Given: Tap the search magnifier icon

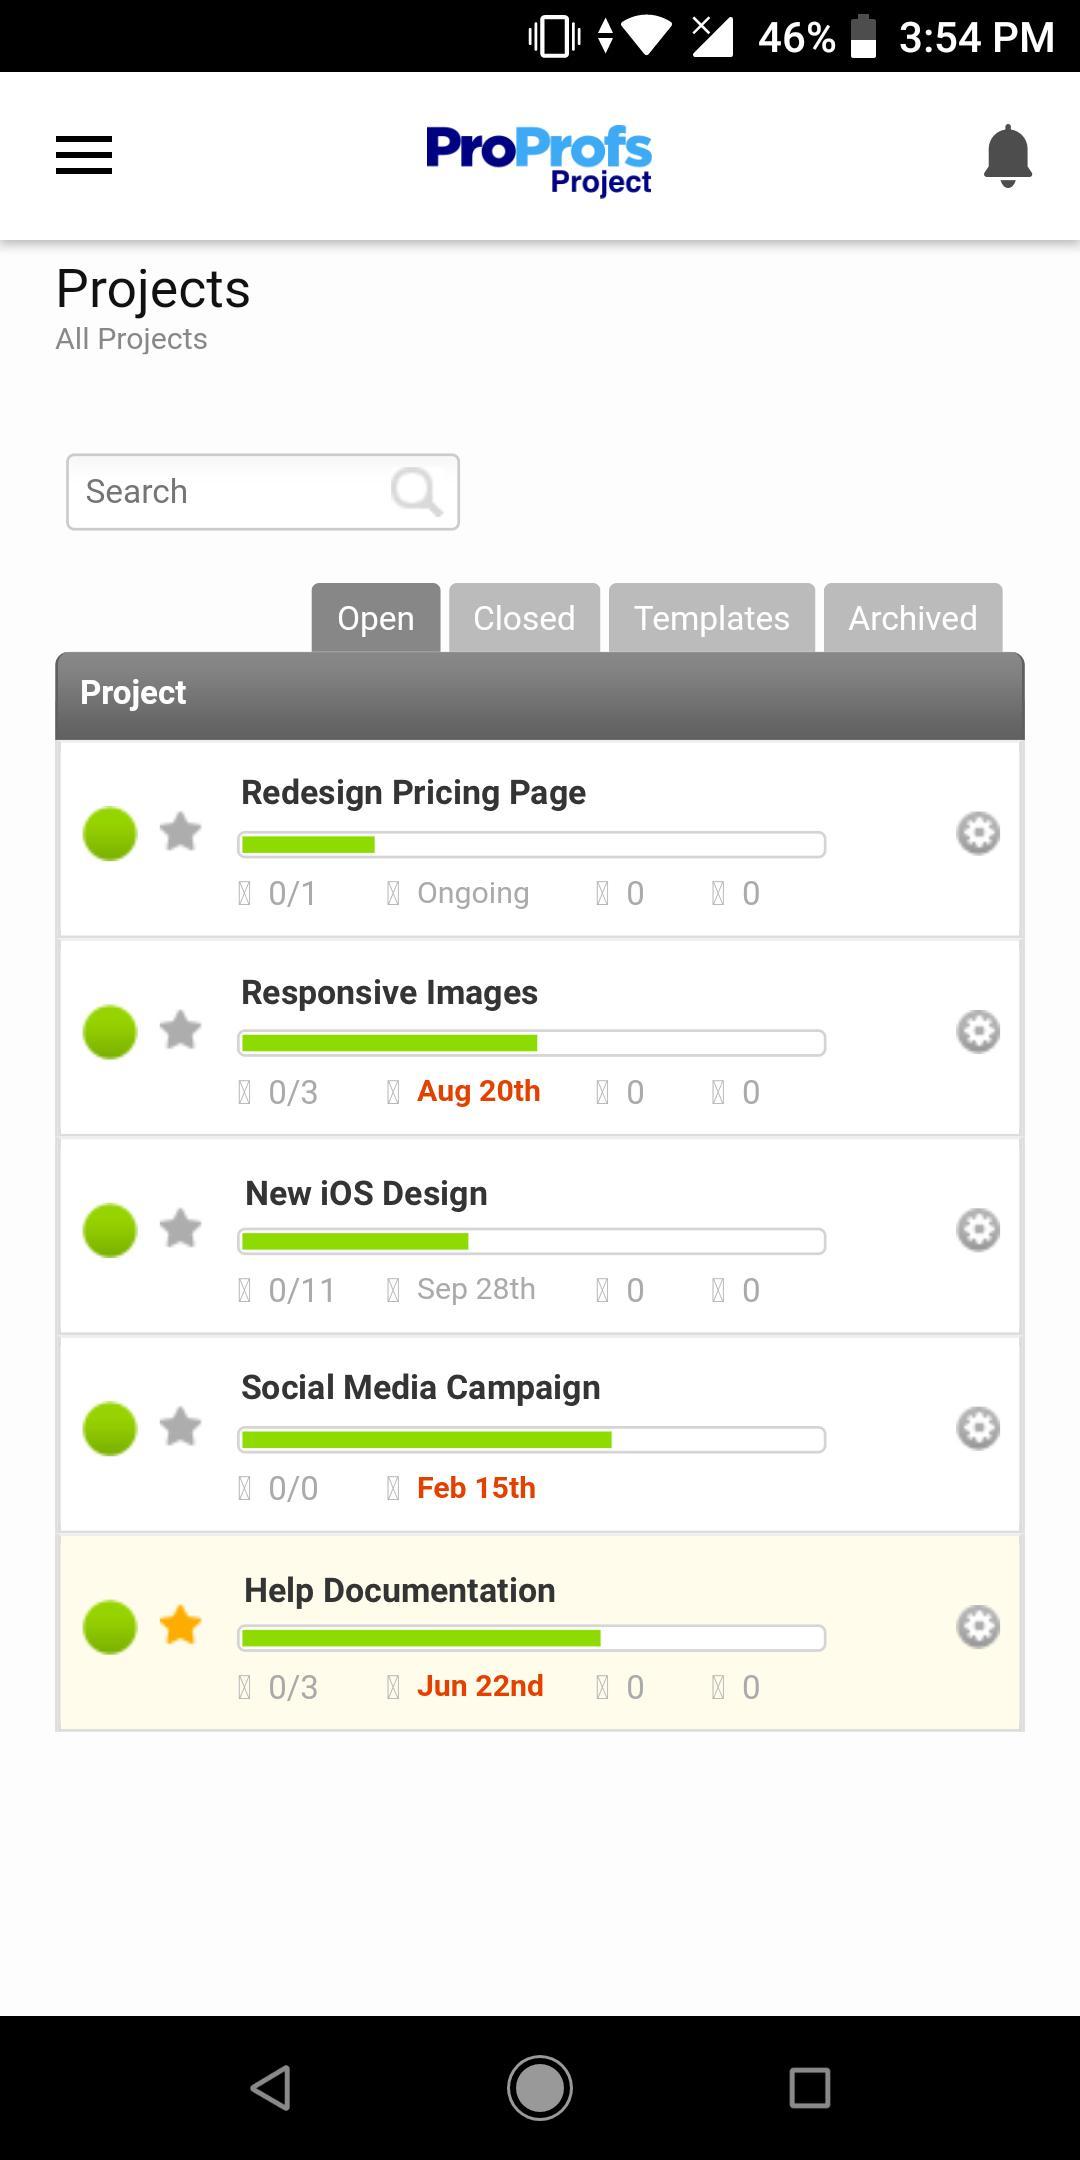Looking at the screenshot, I should pyautogui.click(x=416, y=491).
